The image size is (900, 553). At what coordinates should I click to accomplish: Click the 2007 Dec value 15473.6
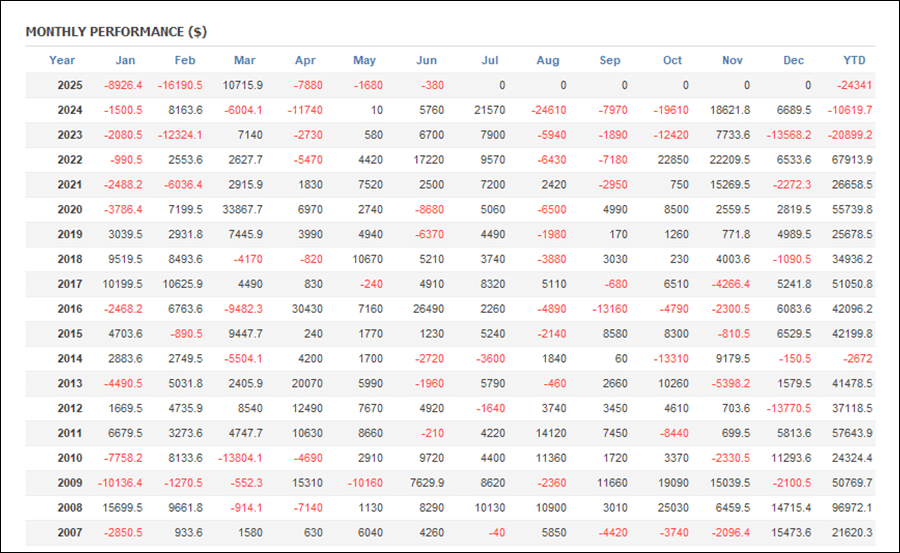791,532
